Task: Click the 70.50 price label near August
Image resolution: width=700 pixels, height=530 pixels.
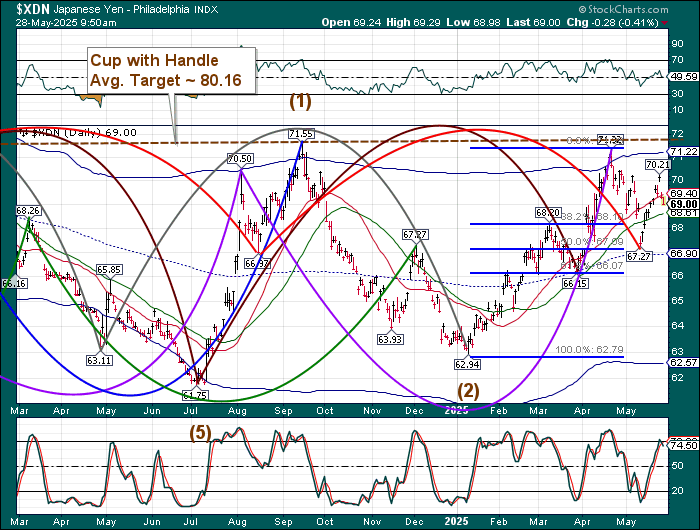Action: pos(239,158)
